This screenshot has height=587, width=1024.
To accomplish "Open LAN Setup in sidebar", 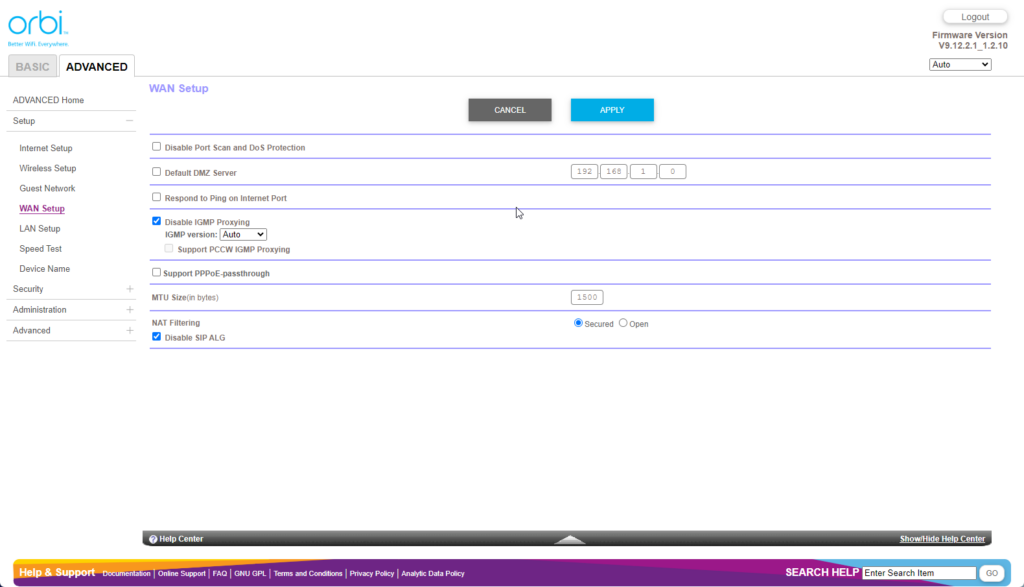I will click(40, 229).
